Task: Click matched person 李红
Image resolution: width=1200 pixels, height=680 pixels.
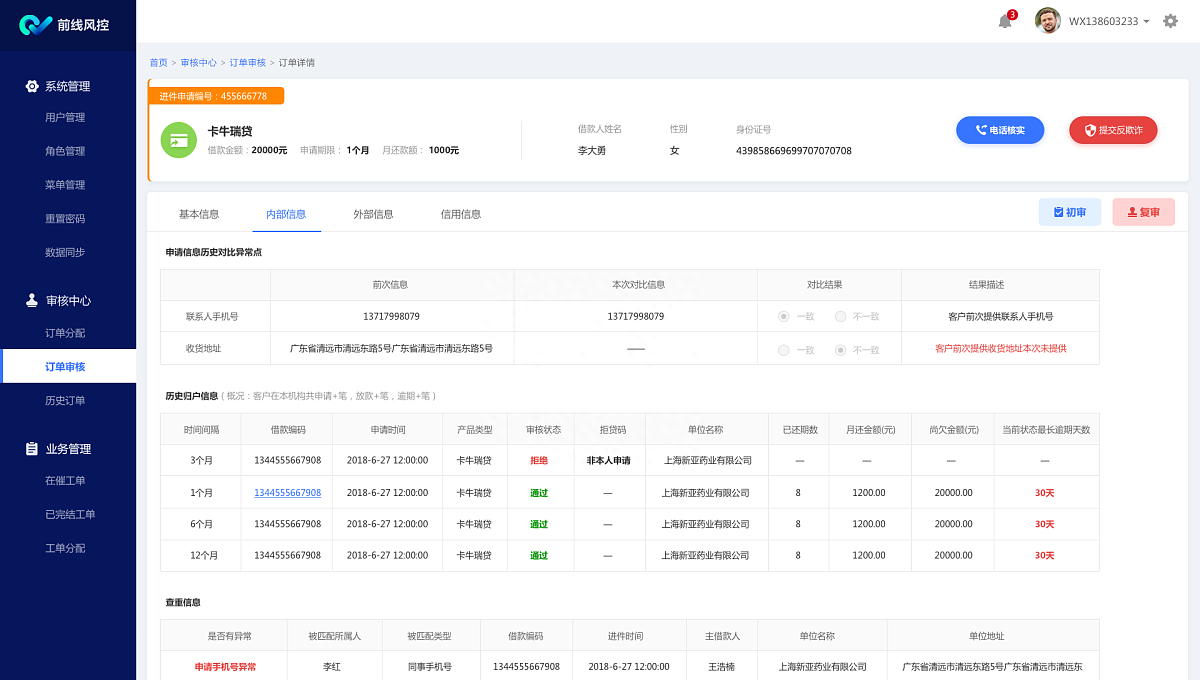Action: (x=332, y=667)
